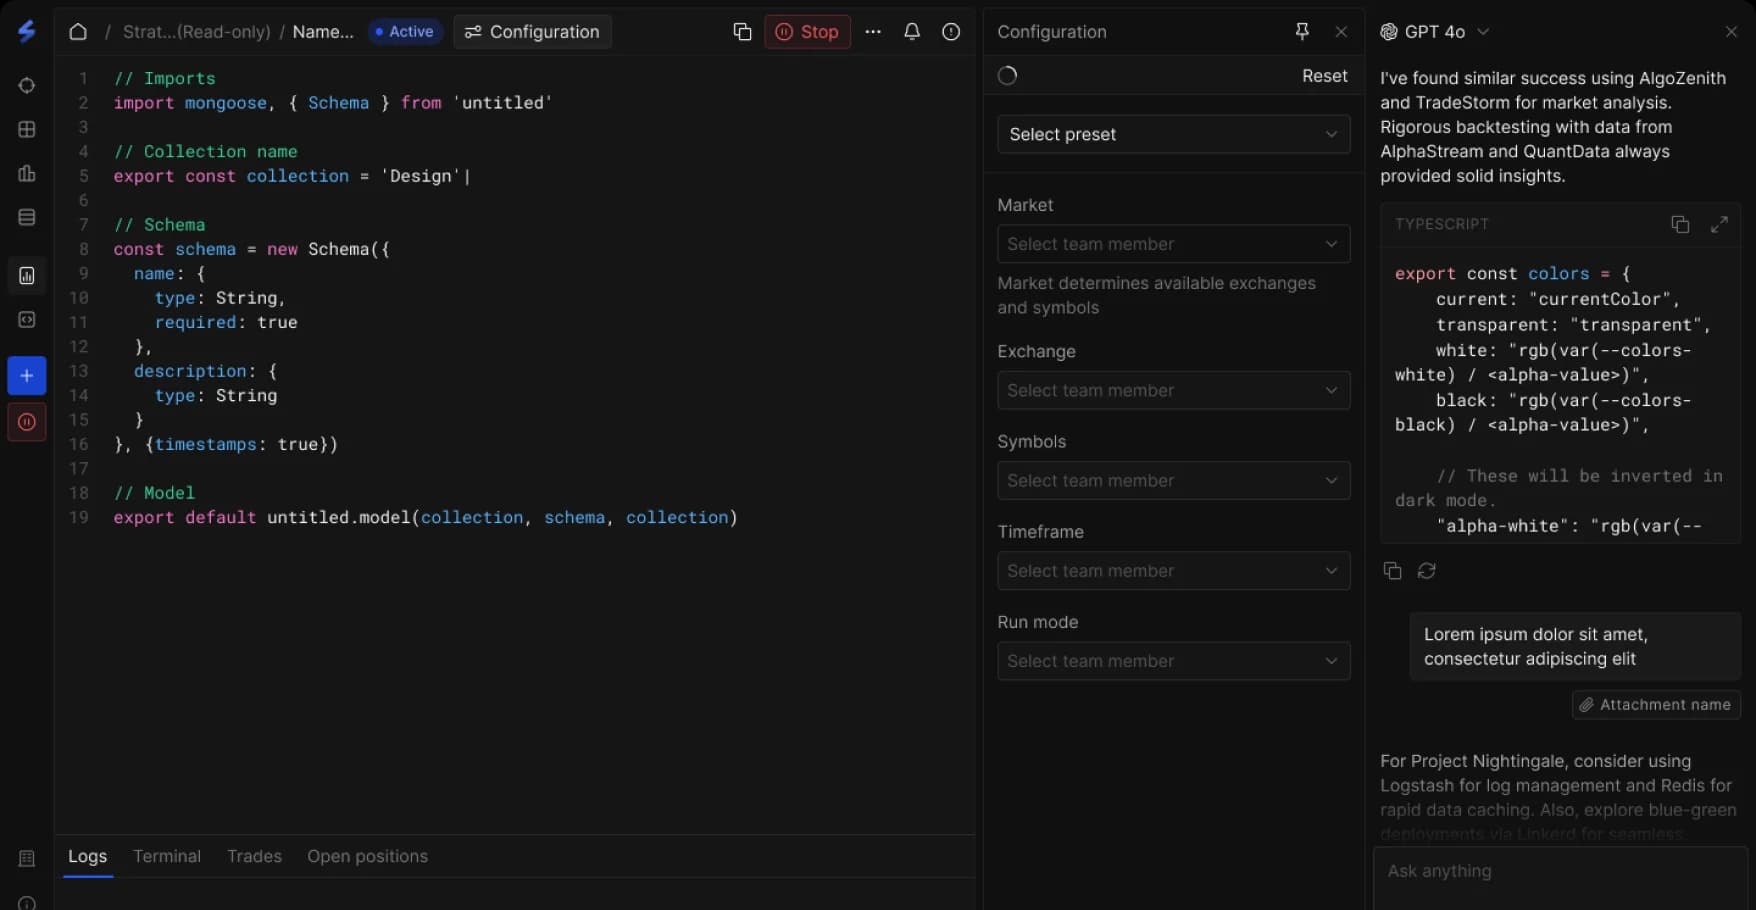Click the Lorem ipsum user message bubble

click(1575, 646)
